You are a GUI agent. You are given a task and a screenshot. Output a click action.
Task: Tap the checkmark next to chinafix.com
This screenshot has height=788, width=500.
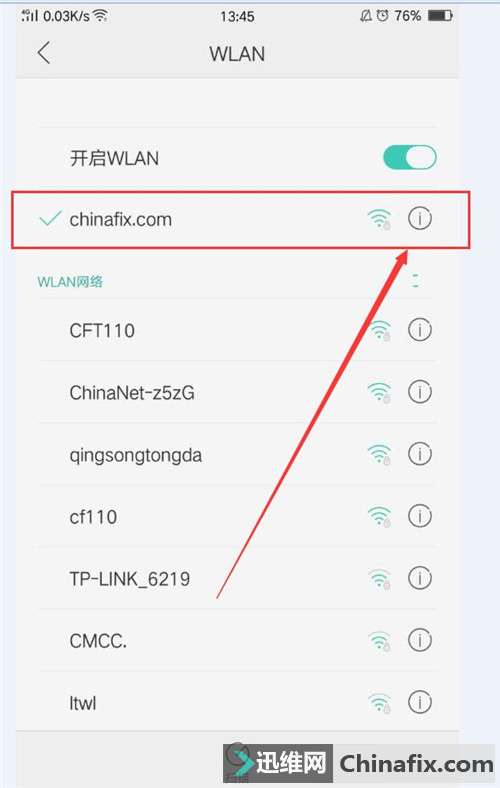50,219
